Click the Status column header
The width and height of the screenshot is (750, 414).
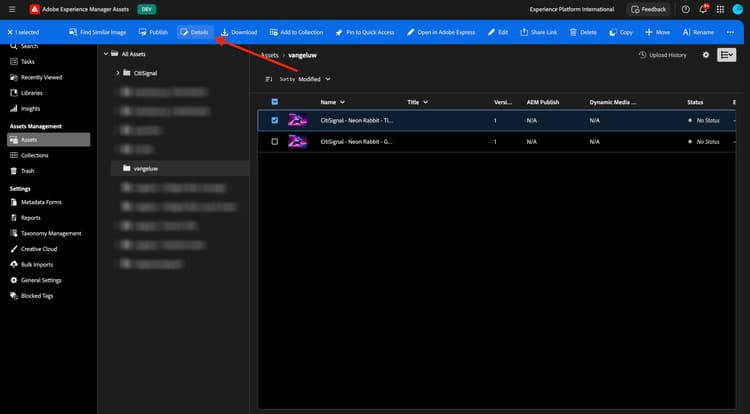(695, 102)
